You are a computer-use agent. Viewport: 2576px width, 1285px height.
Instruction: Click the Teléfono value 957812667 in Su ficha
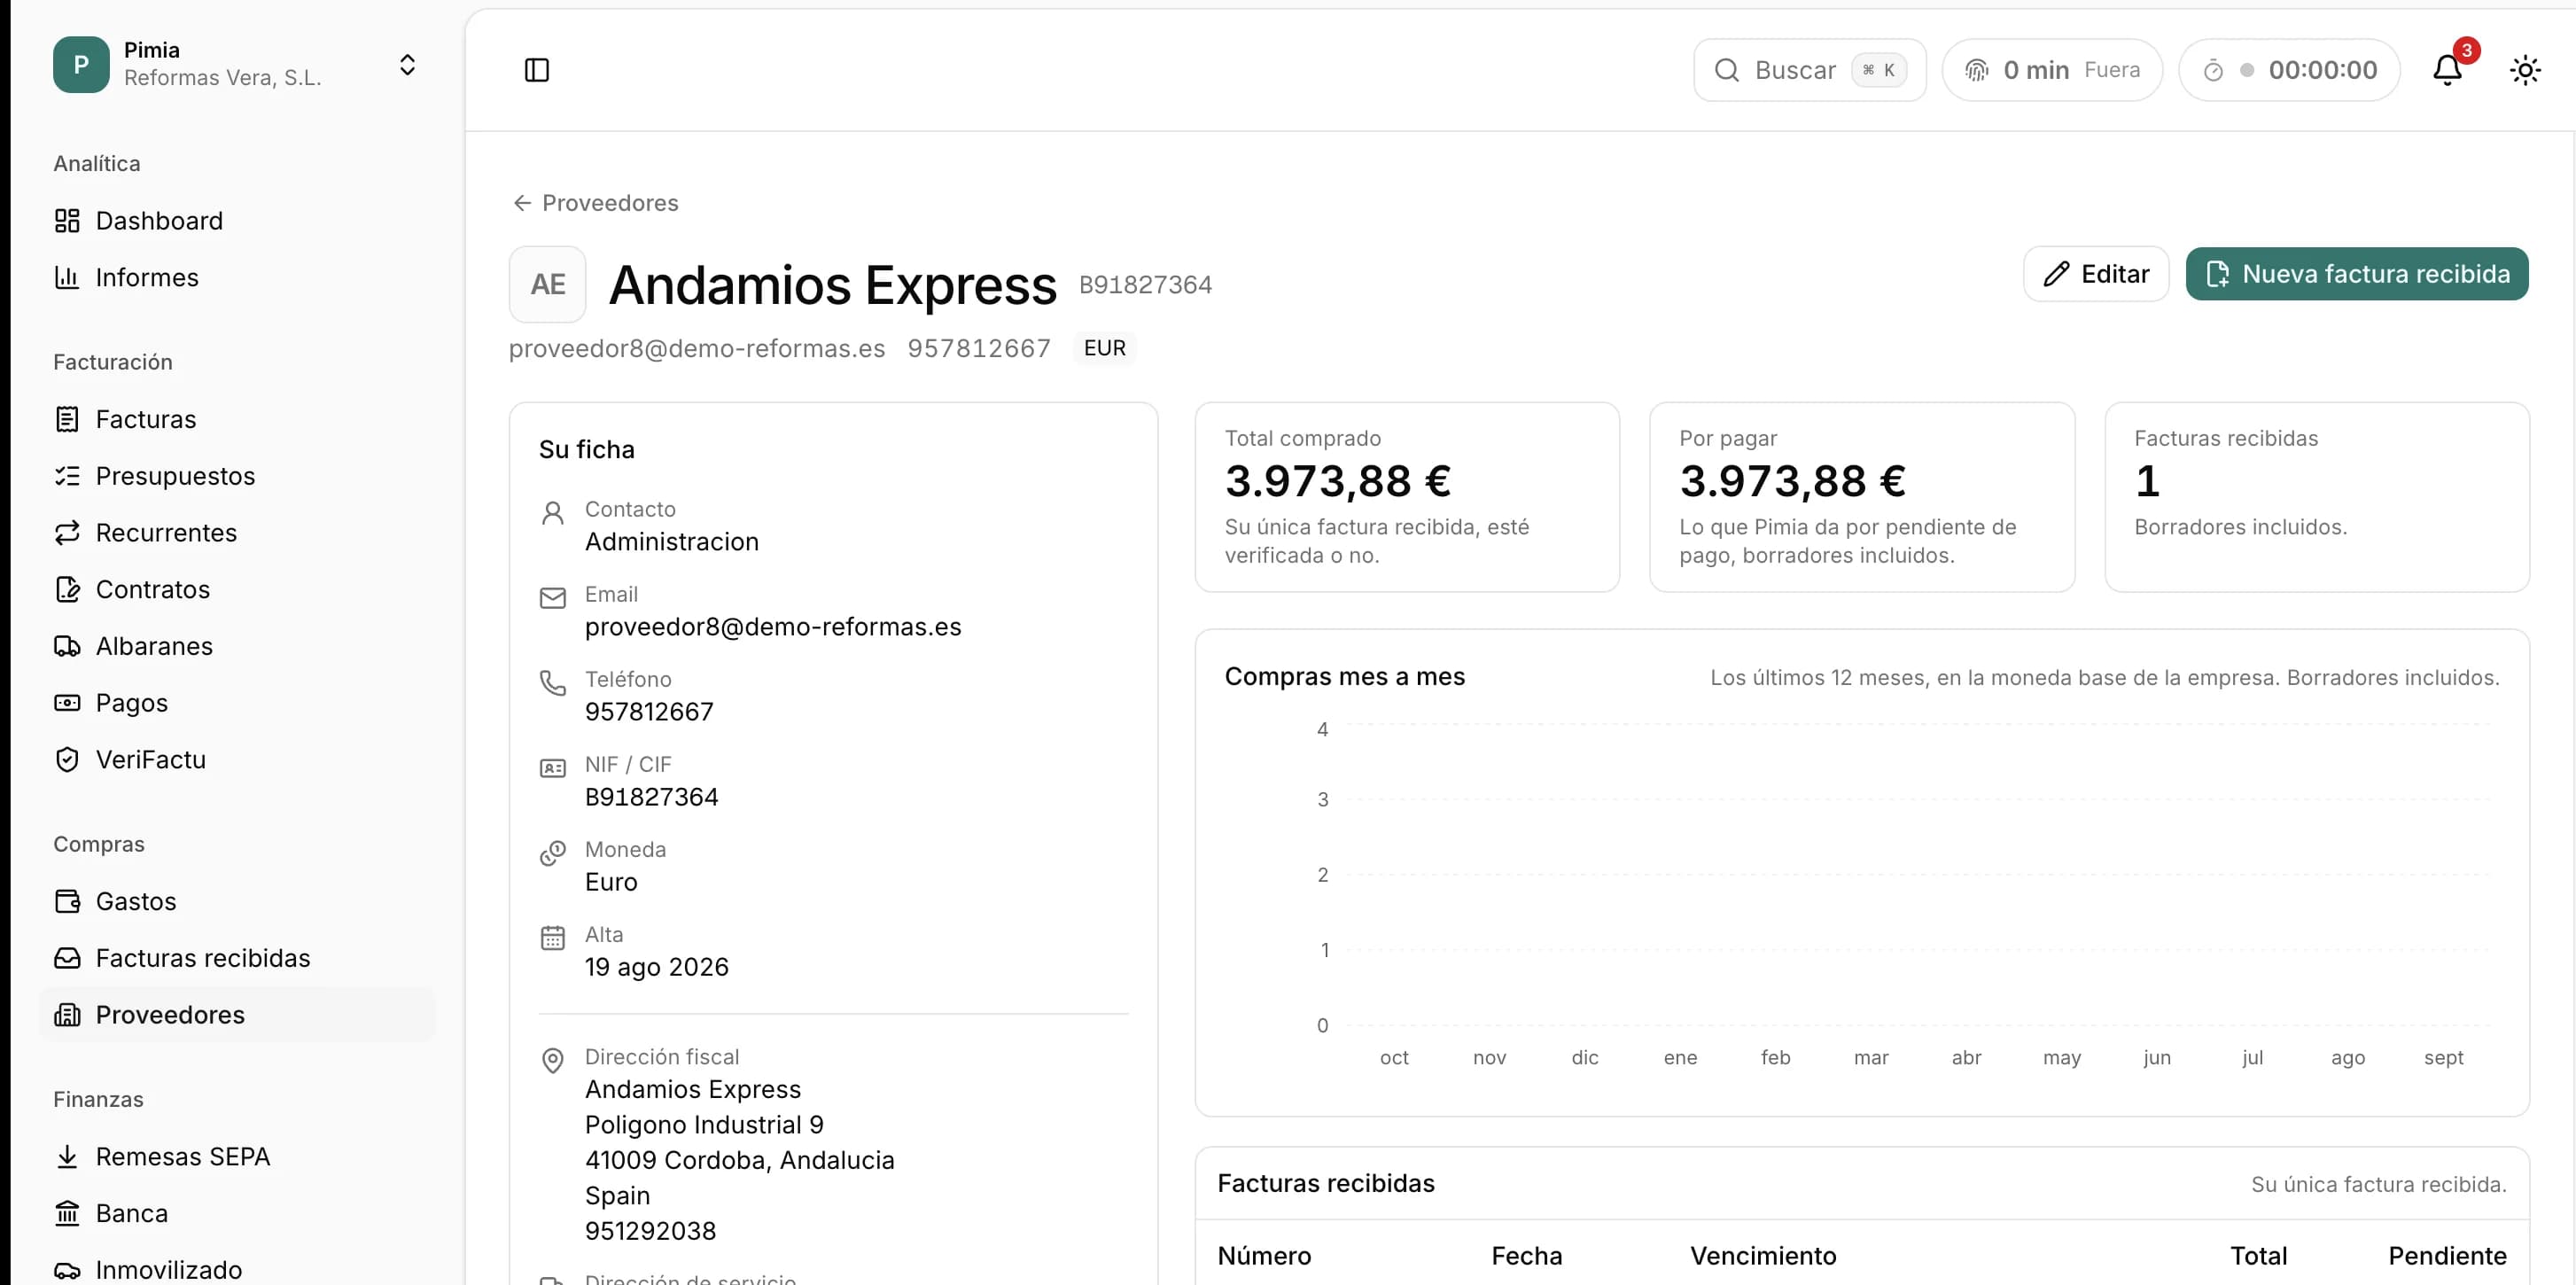[649, 712]
